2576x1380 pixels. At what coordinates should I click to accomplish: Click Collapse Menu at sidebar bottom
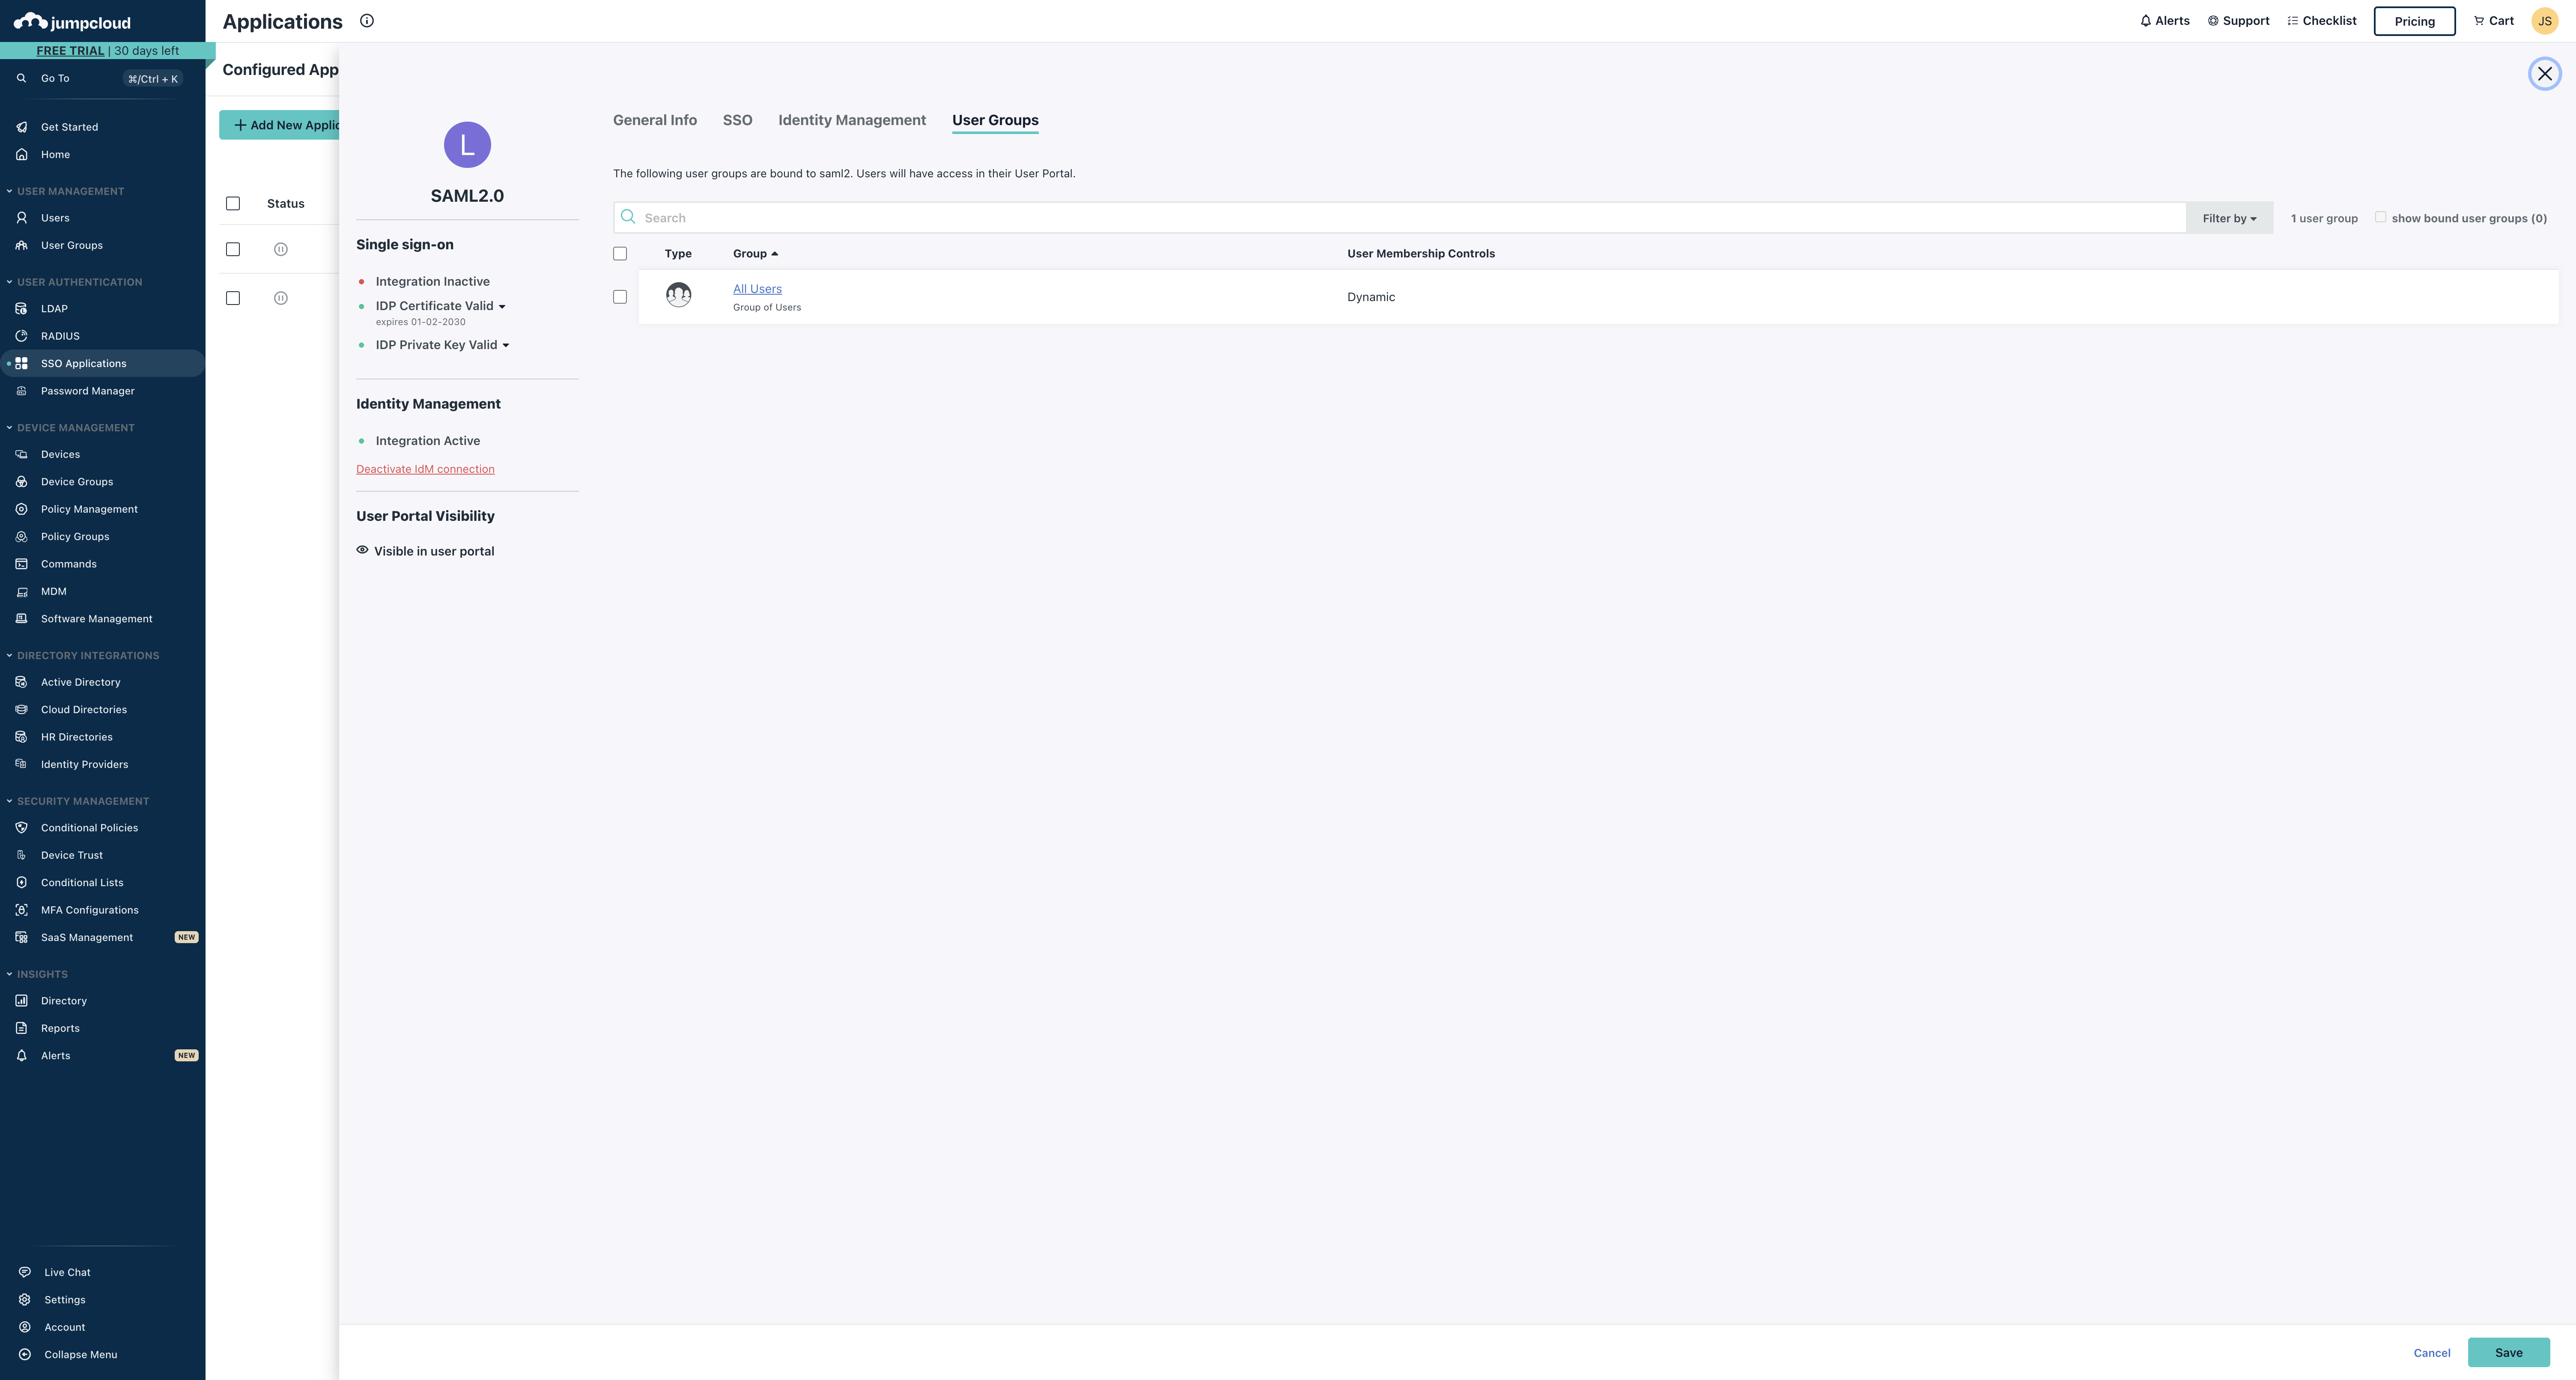coord(80,1355)
